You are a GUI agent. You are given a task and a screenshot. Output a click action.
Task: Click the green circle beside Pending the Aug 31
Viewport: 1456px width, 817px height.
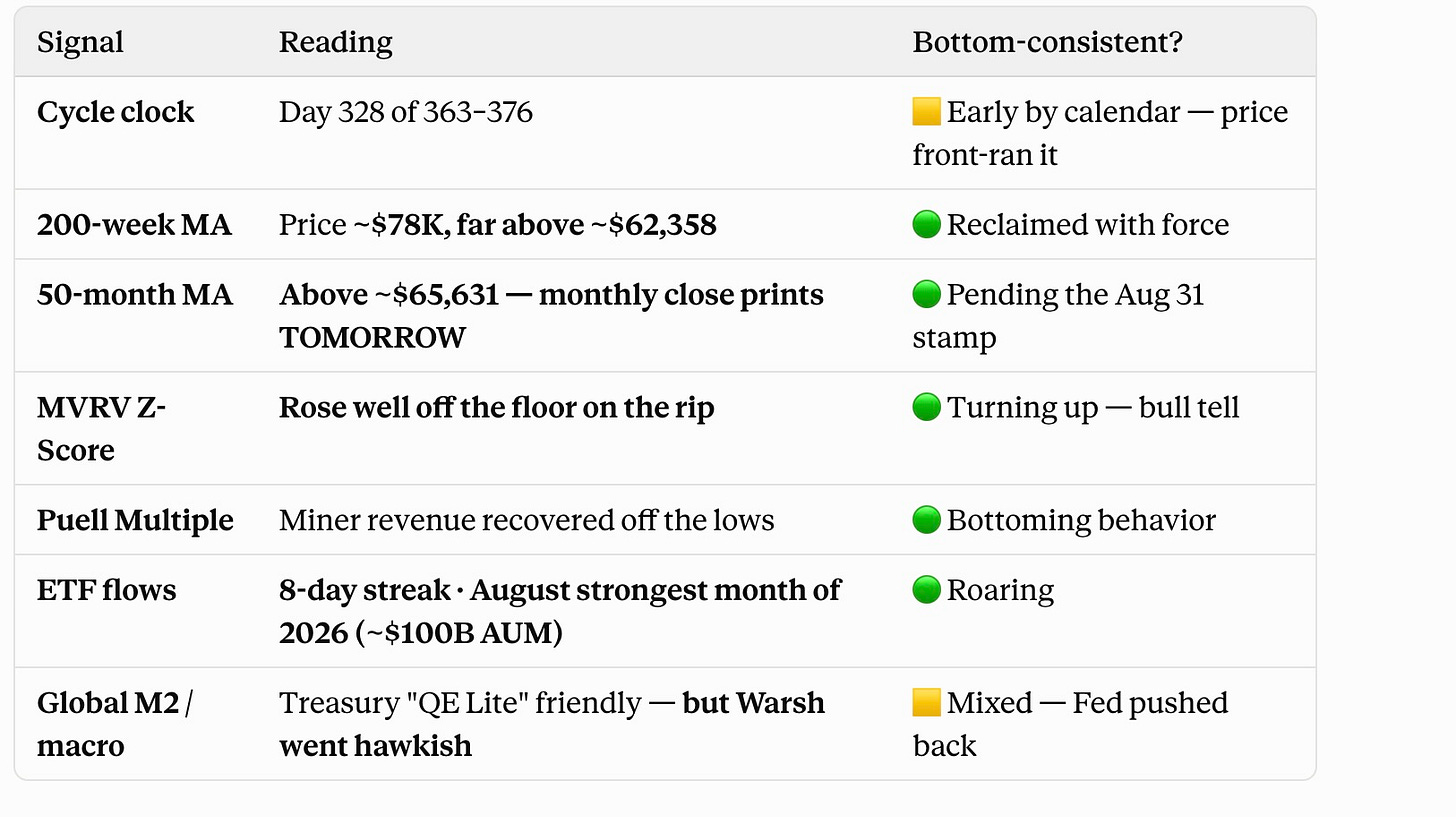(926, 295)
